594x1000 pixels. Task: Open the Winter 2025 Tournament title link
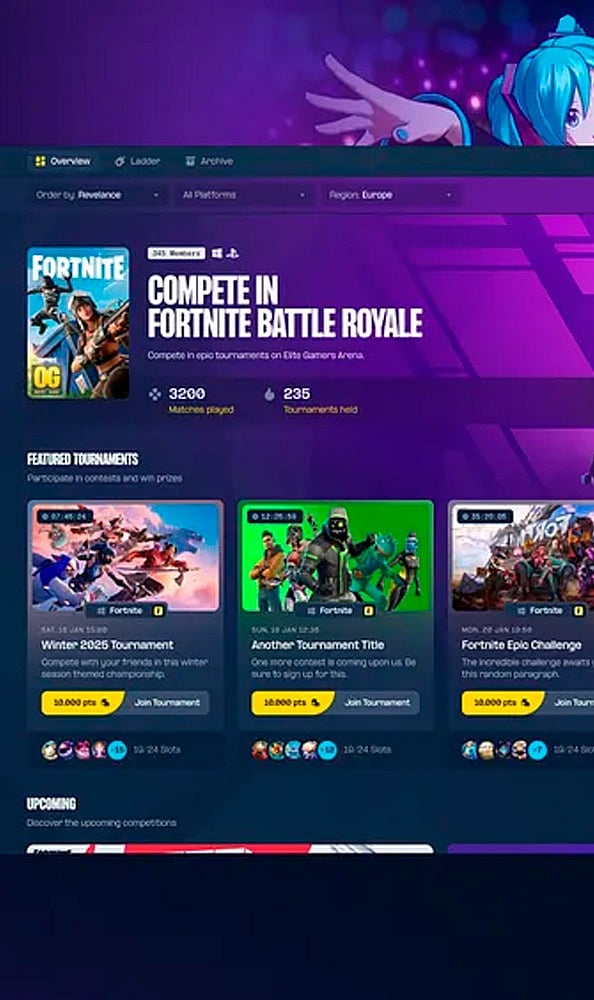point(107,645)
